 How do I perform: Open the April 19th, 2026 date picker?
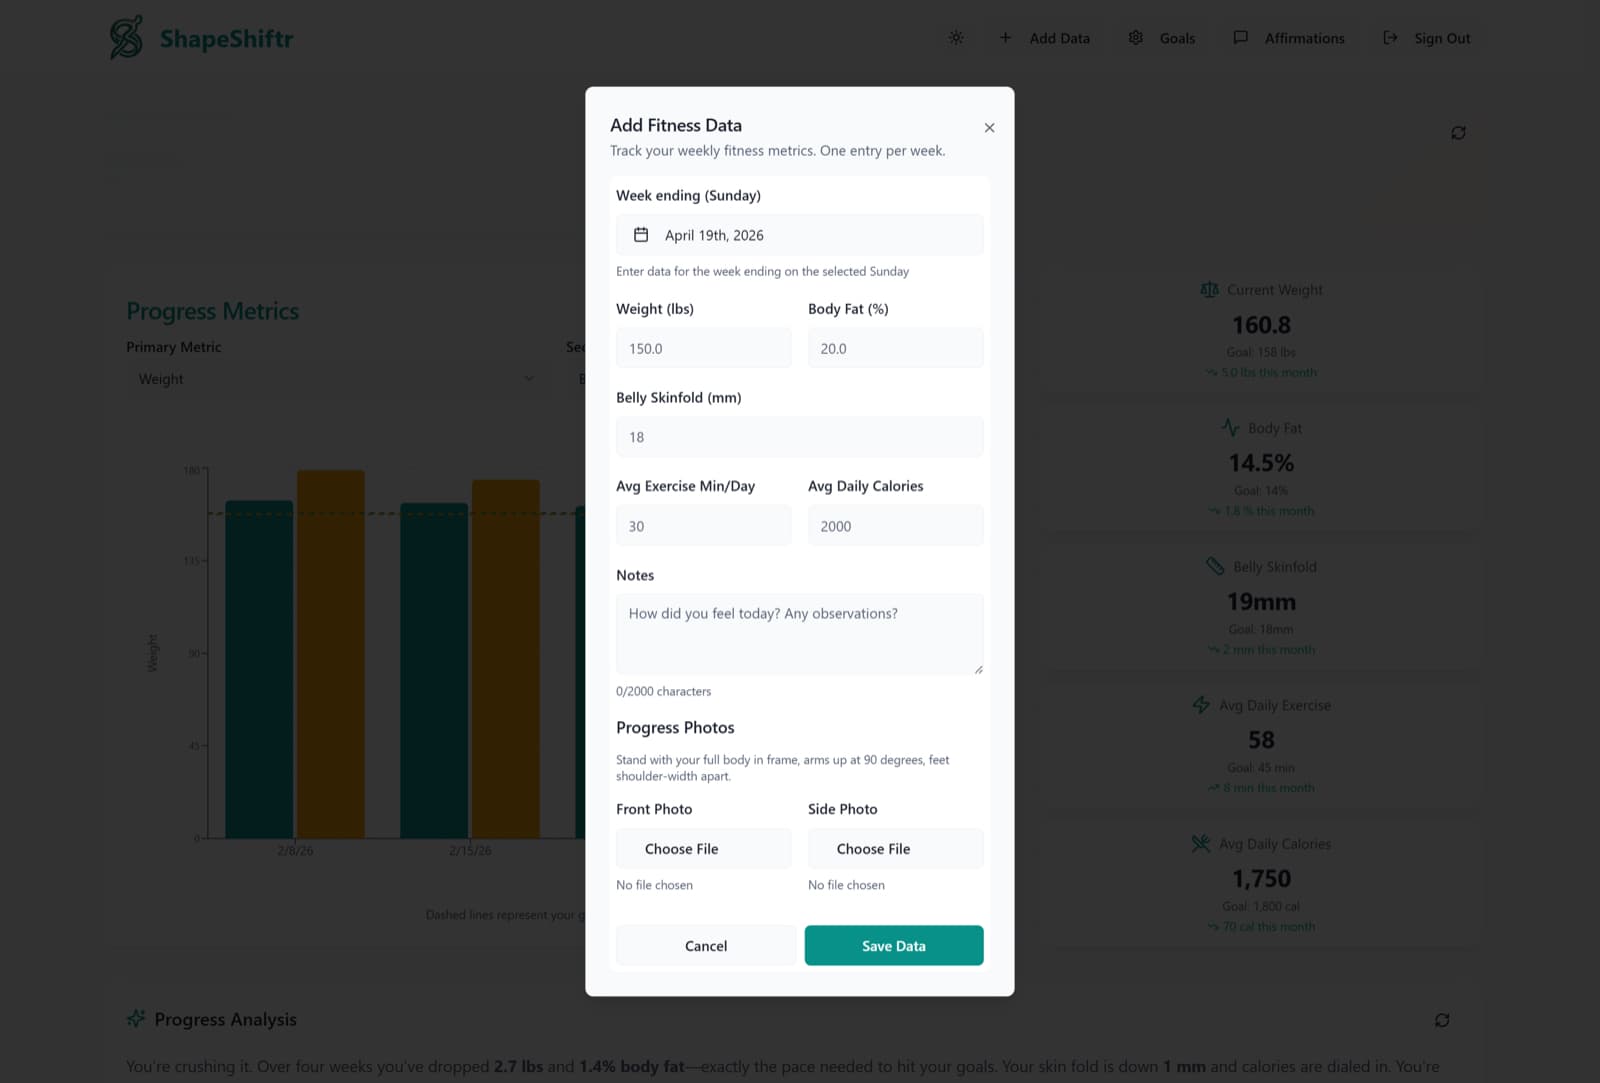coord(800,235)
